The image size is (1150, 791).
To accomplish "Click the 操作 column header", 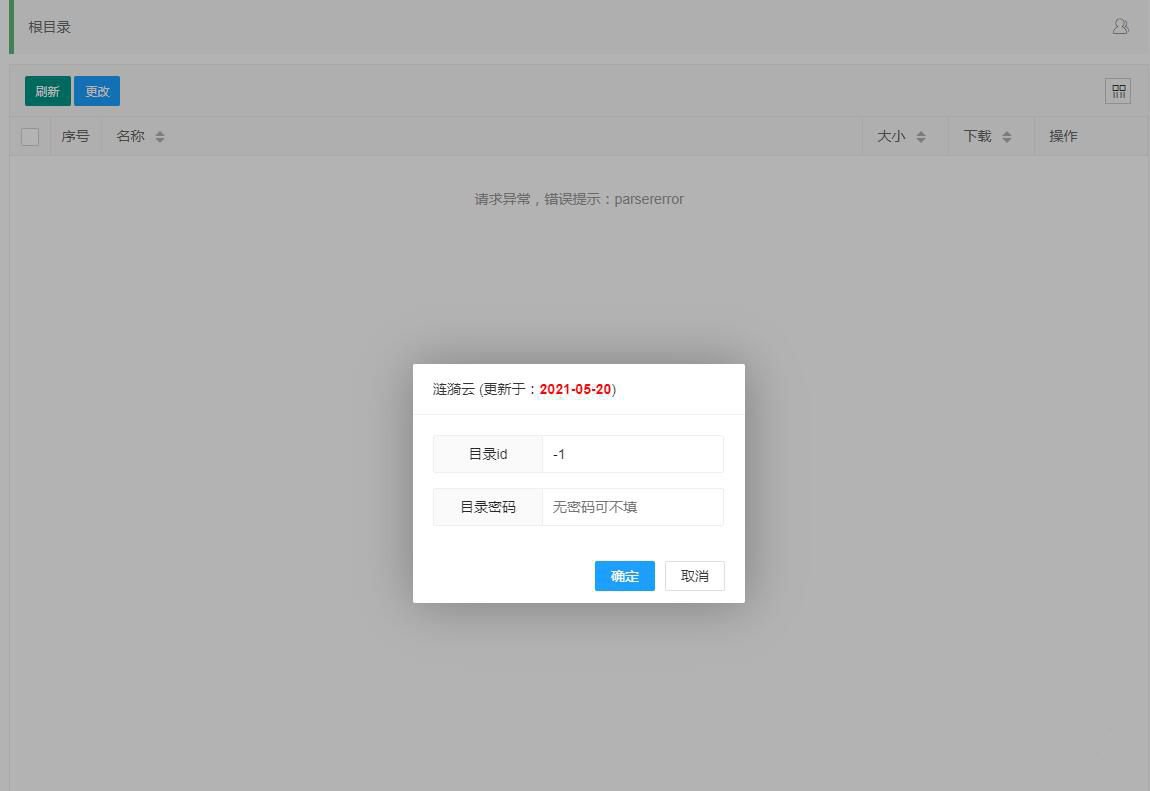I will [1063, 136].
